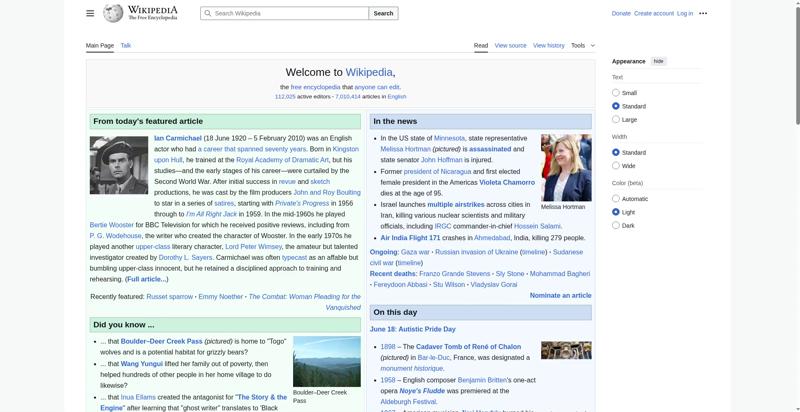Expand the Tools dropdown menu
Image resolution: width=800 pixels, height=412 pixels.
583,45
